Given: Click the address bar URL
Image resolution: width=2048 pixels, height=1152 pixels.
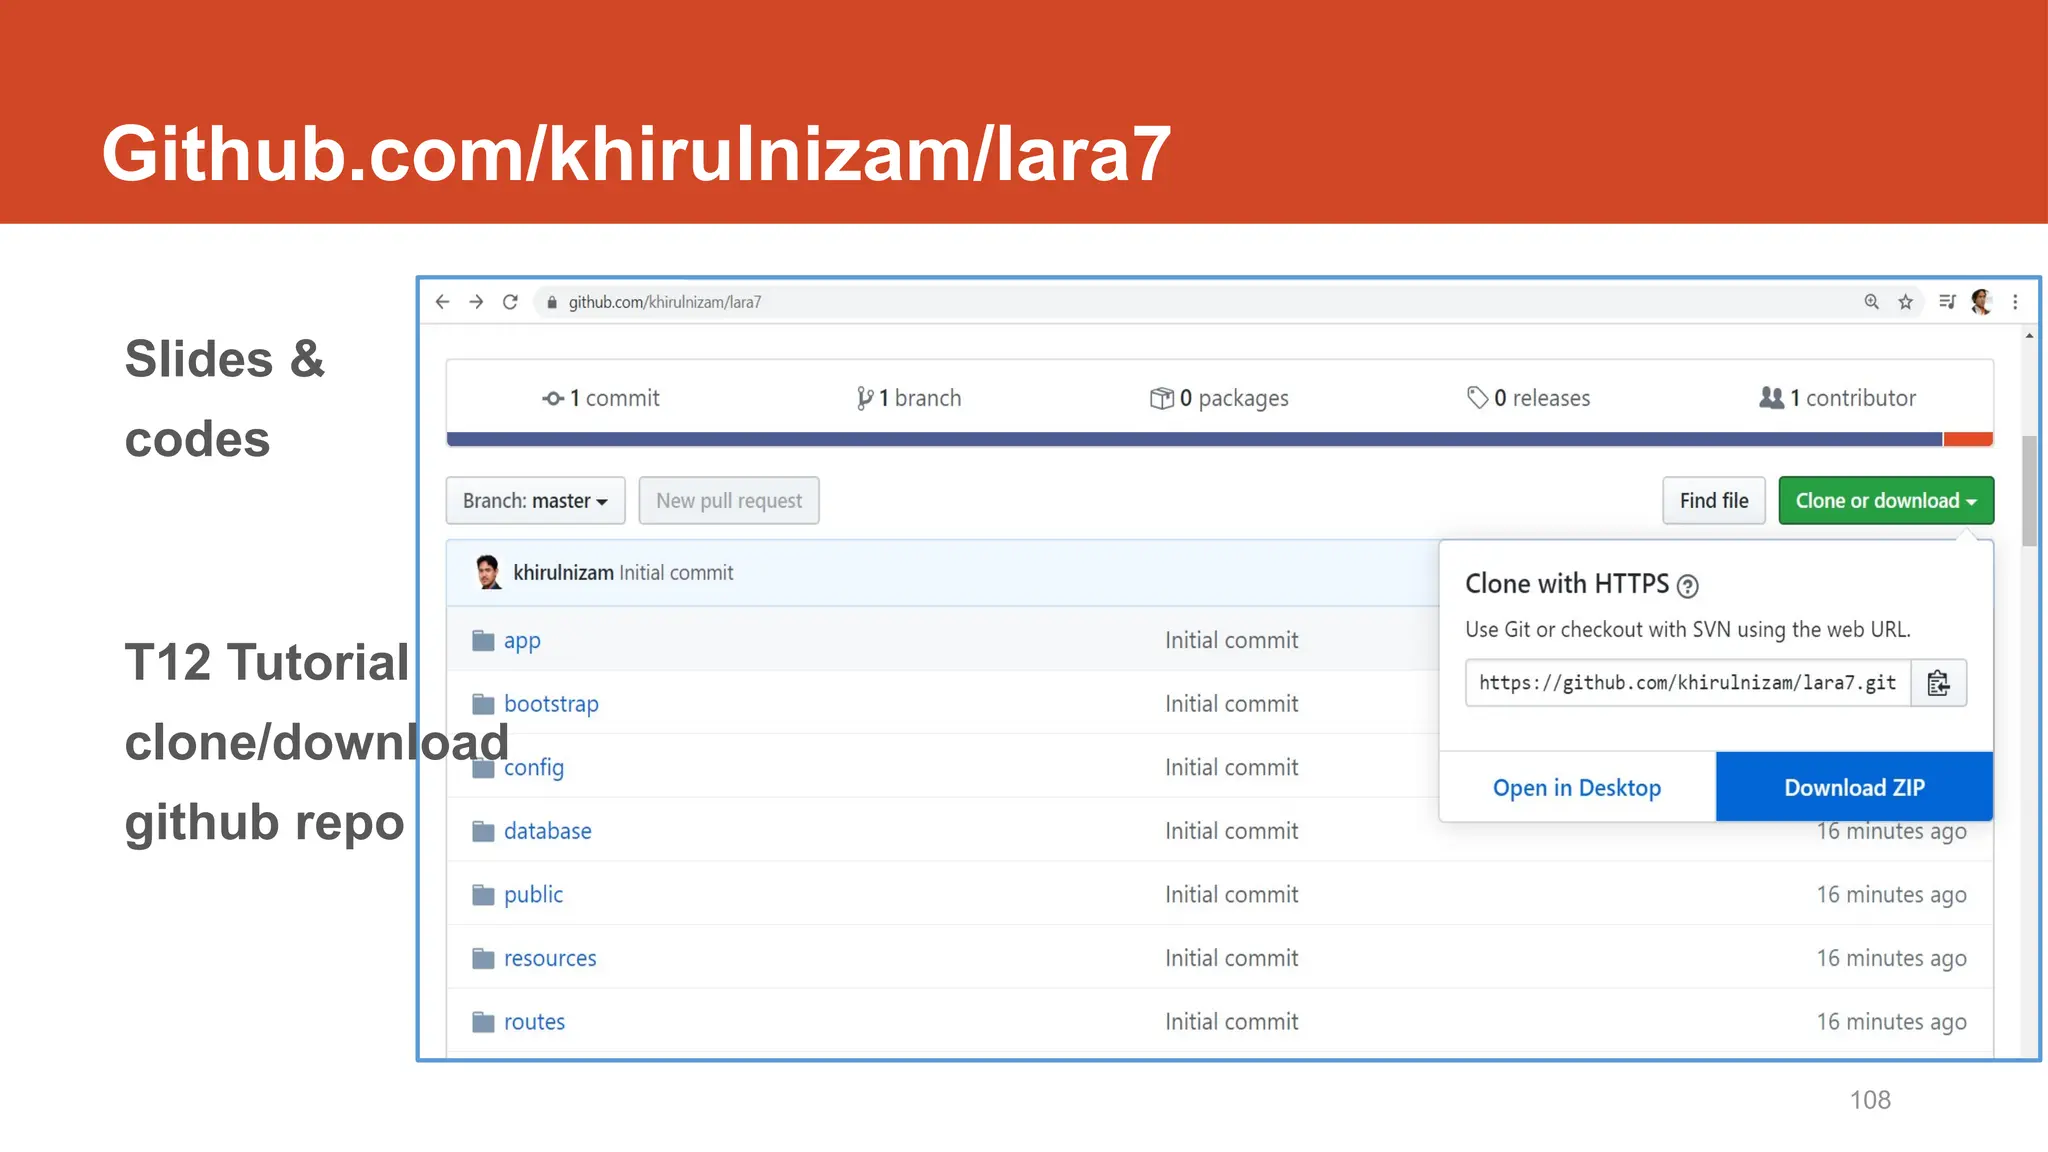Looking at the screenshot, I should tap(665, 302).
